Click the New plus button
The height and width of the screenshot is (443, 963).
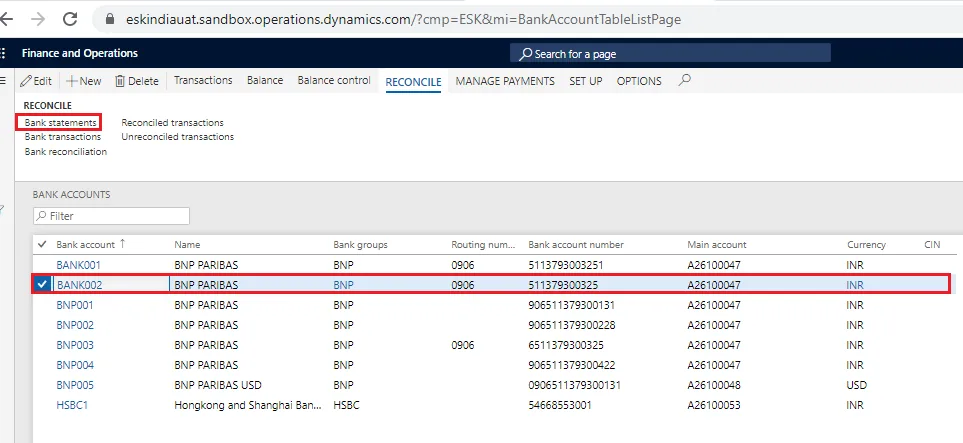coord(84,81)
